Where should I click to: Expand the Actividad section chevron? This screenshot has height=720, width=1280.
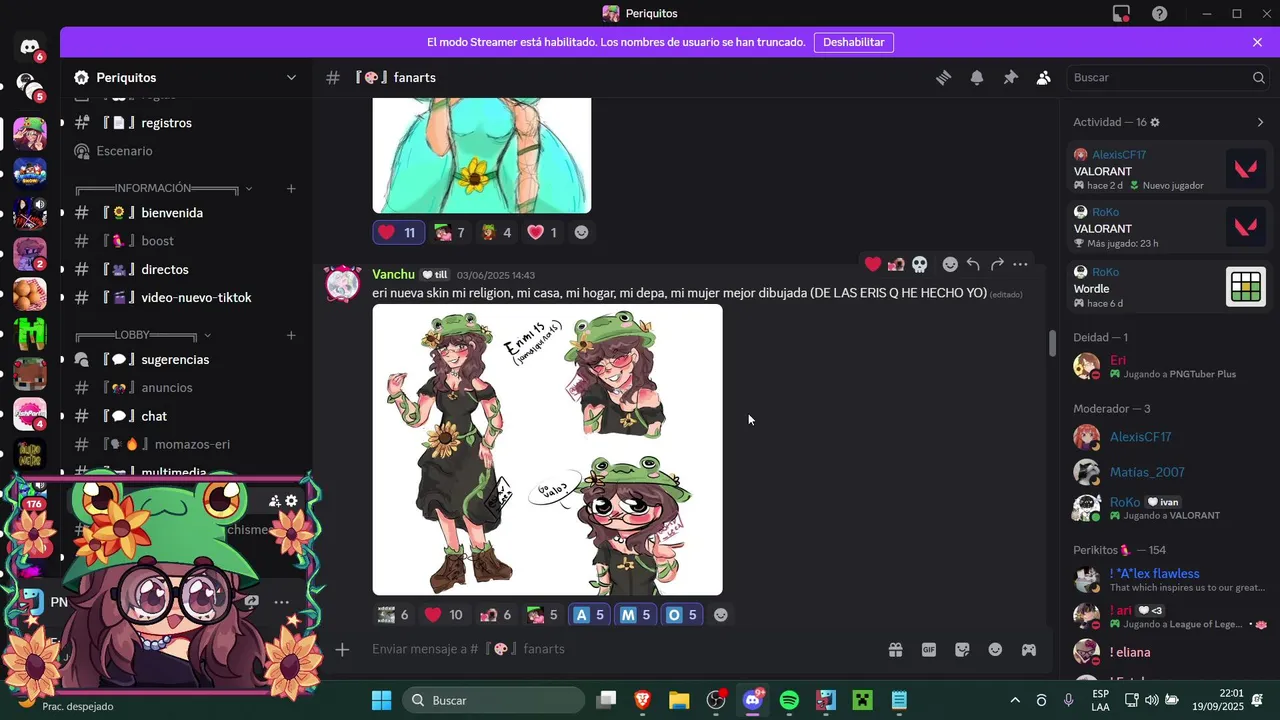(x=1260, y=122)
